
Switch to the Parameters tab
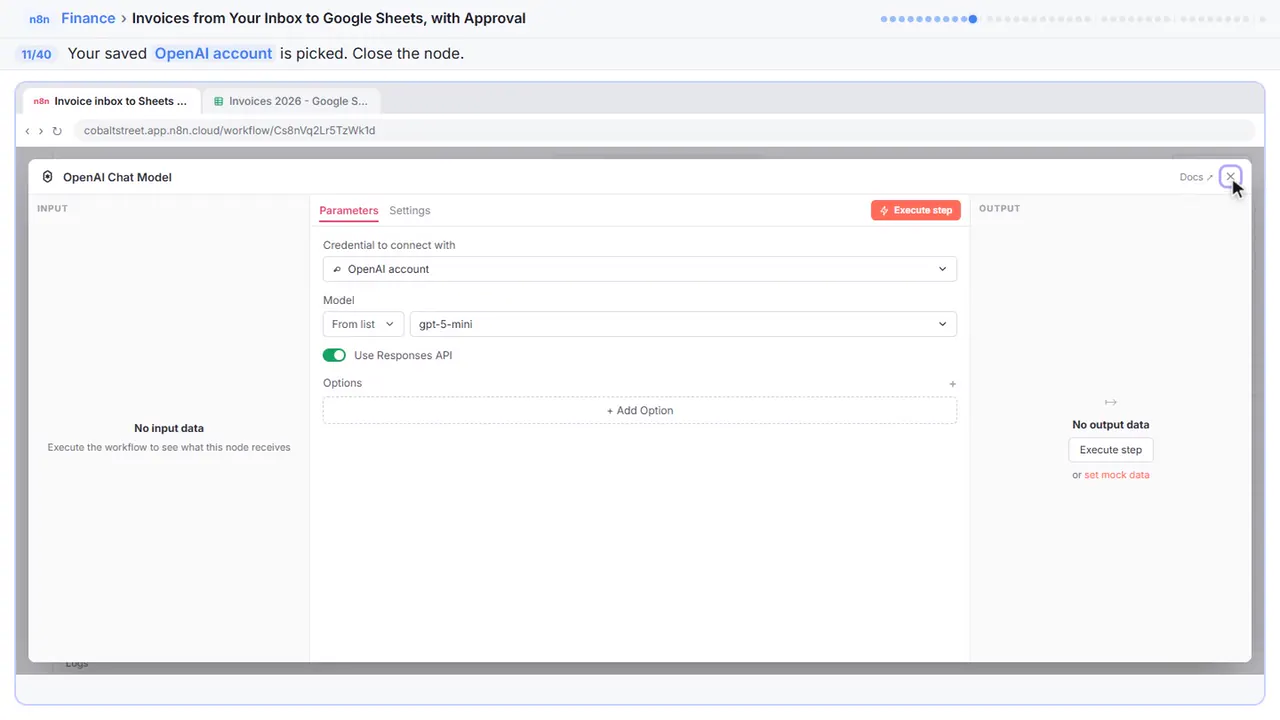tap(349, 211)
